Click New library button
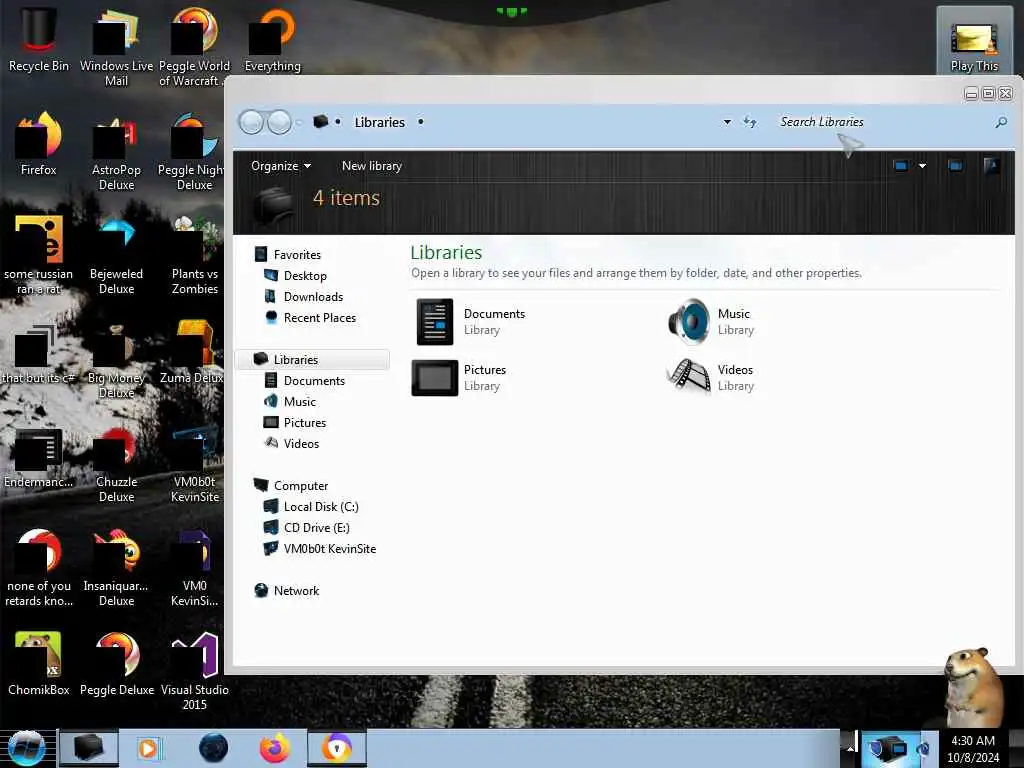This screenshot has width=1024, height=768. tap(372, 166)
